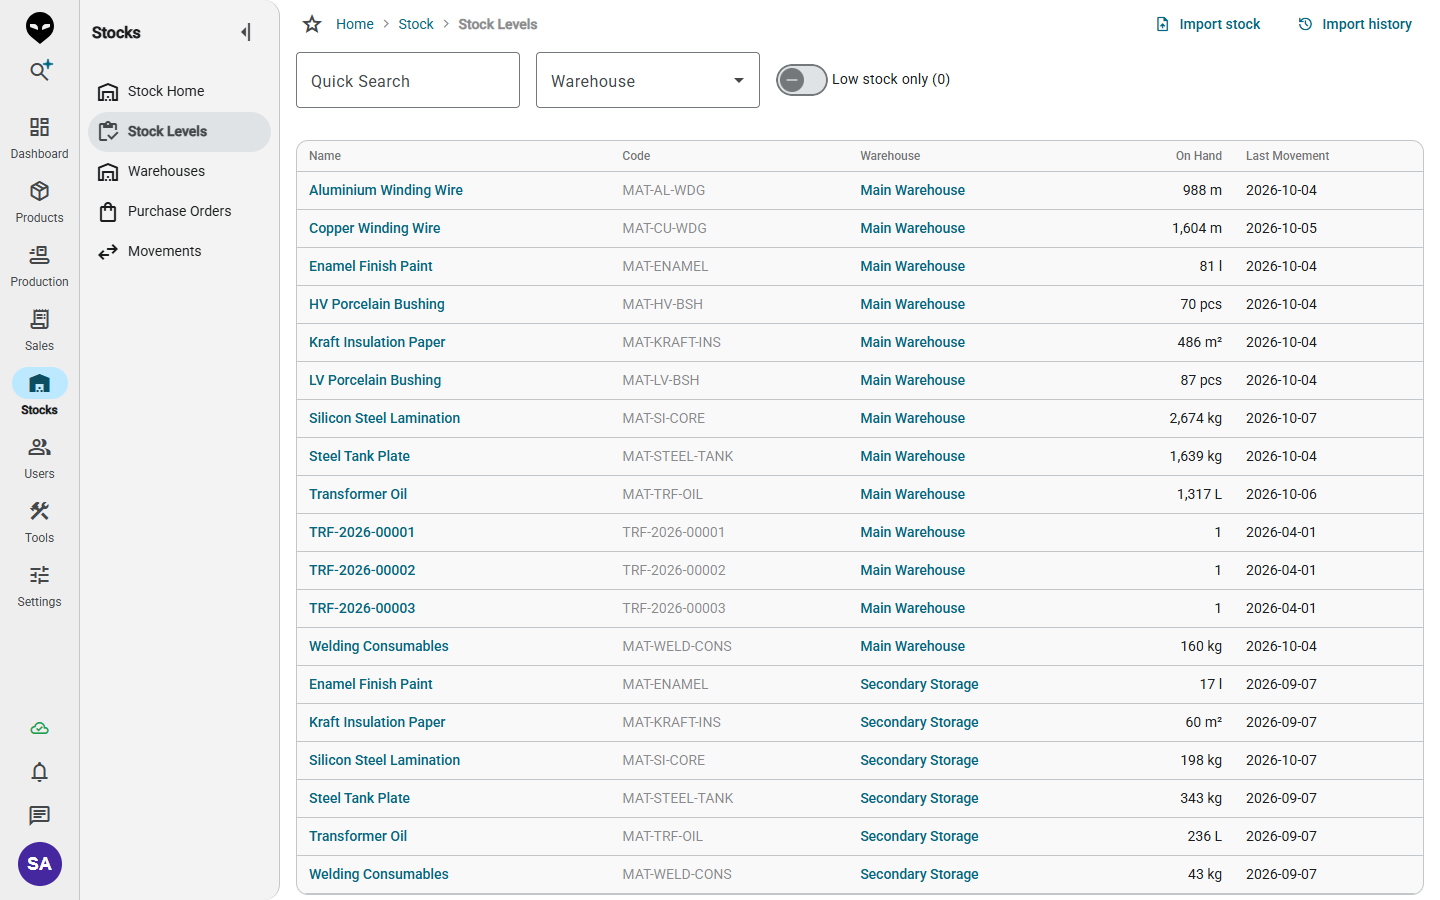
Task: Open notifications bell
Action: pyautogui.click(x=40, y=772)
